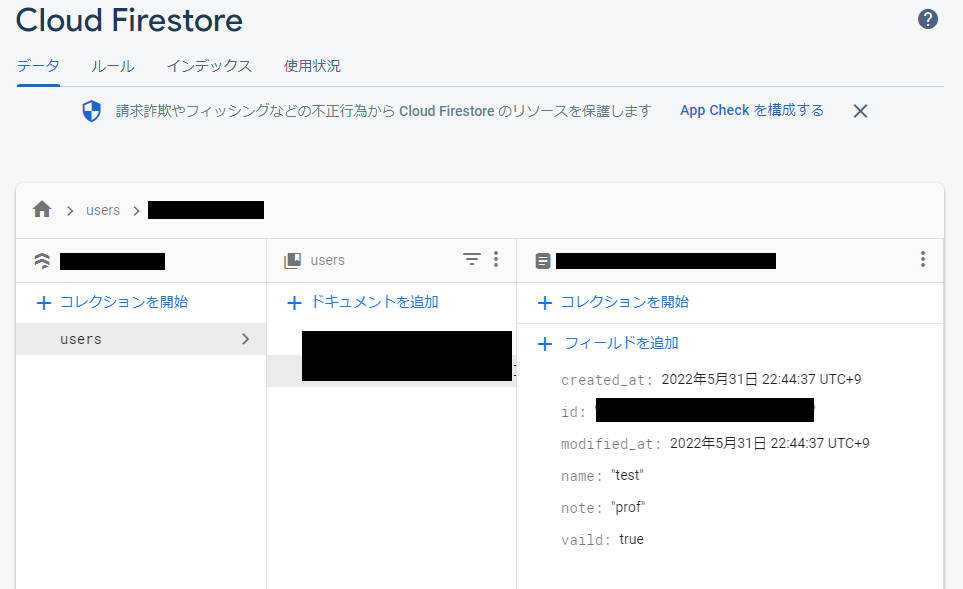Click the users title in middle column header
The width and height of the screenshot is (963, 589).
(327, 260)
